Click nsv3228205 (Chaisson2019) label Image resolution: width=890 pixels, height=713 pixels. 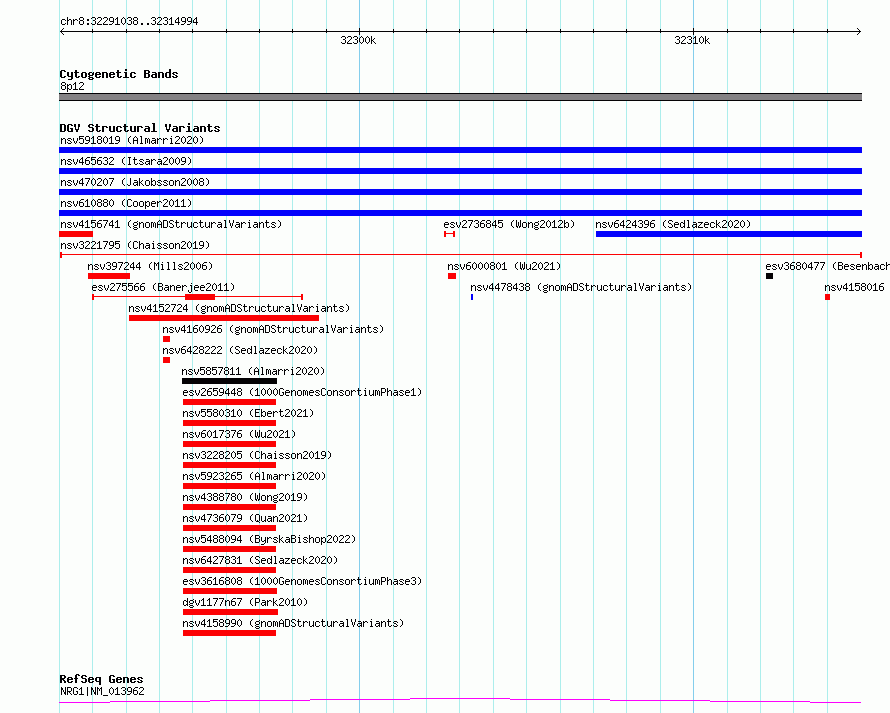(x=257, y=455)
